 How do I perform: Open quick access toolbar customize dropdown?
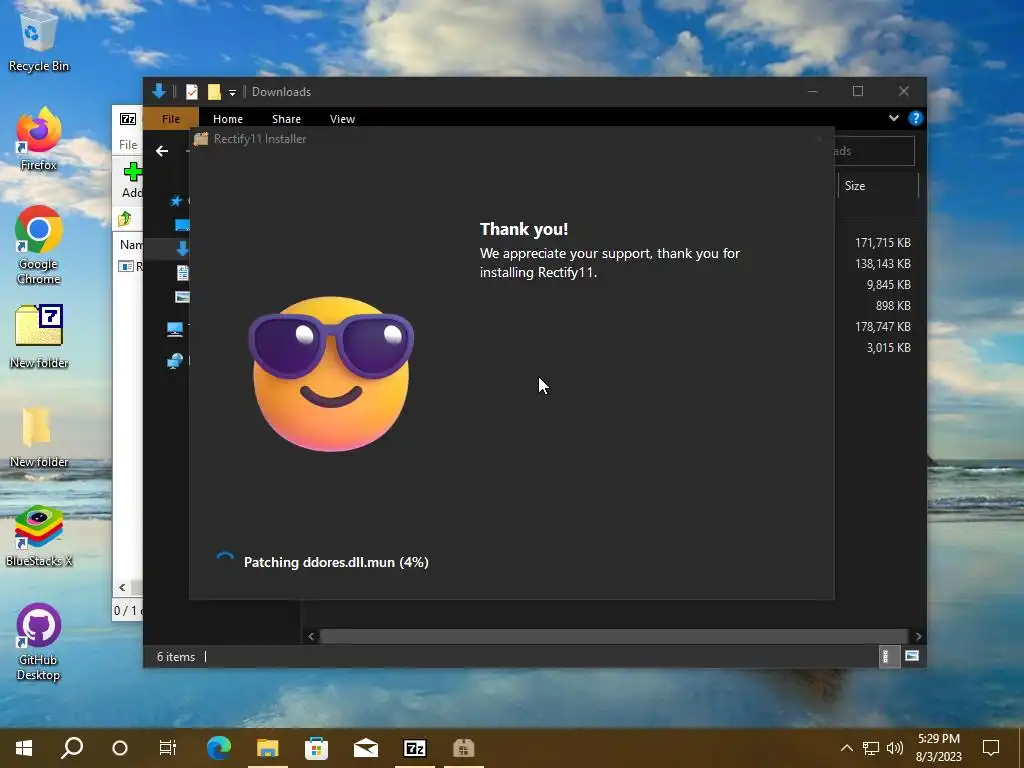[x=232, y=93]
